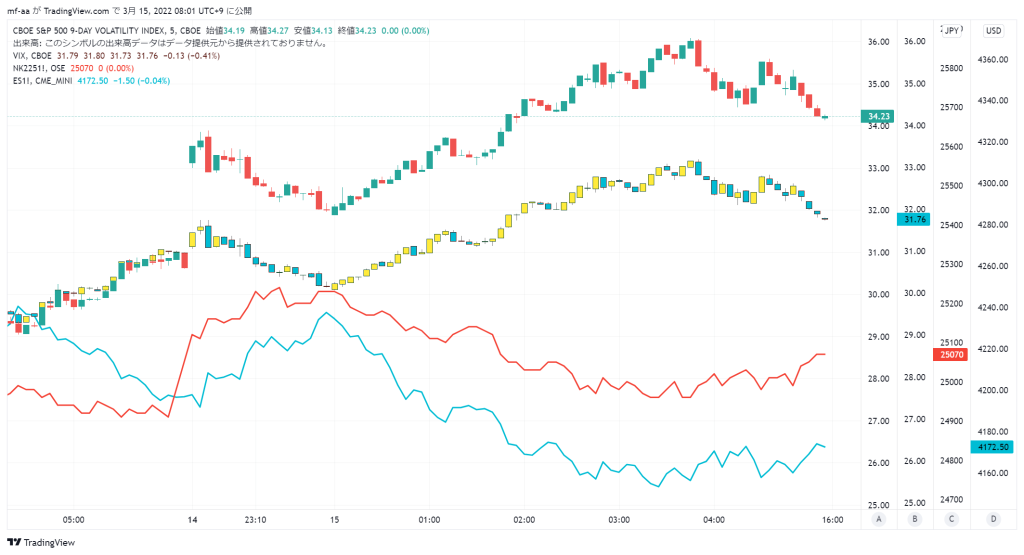Screen dimensions: 1024x555
Task: Click the 4300.00 value on USD axis
Action: (993, 183)
